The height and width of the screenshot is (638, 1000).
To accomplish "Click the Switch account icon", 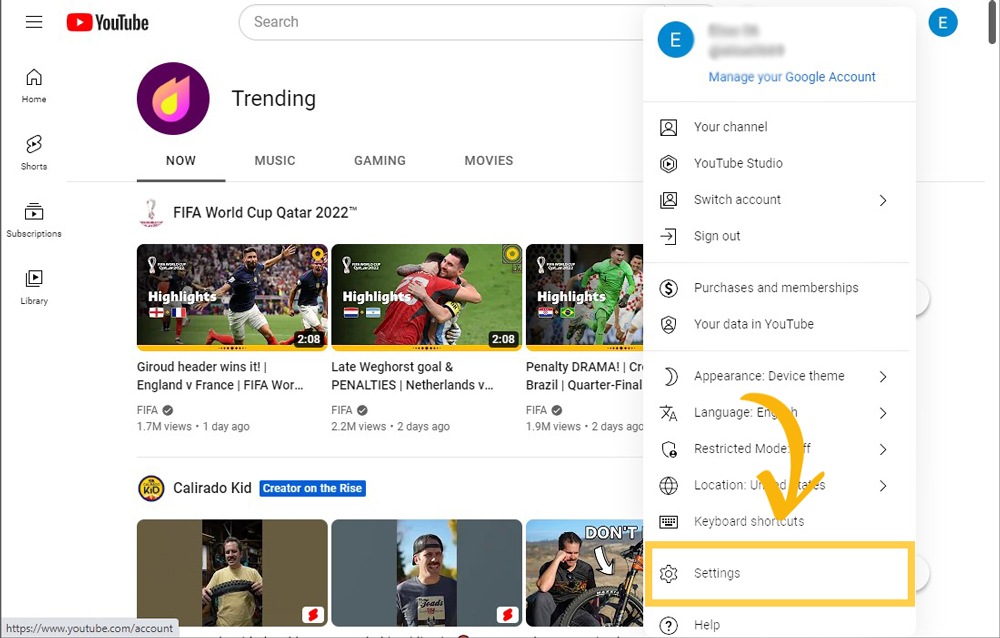I will tap(668, 200).
